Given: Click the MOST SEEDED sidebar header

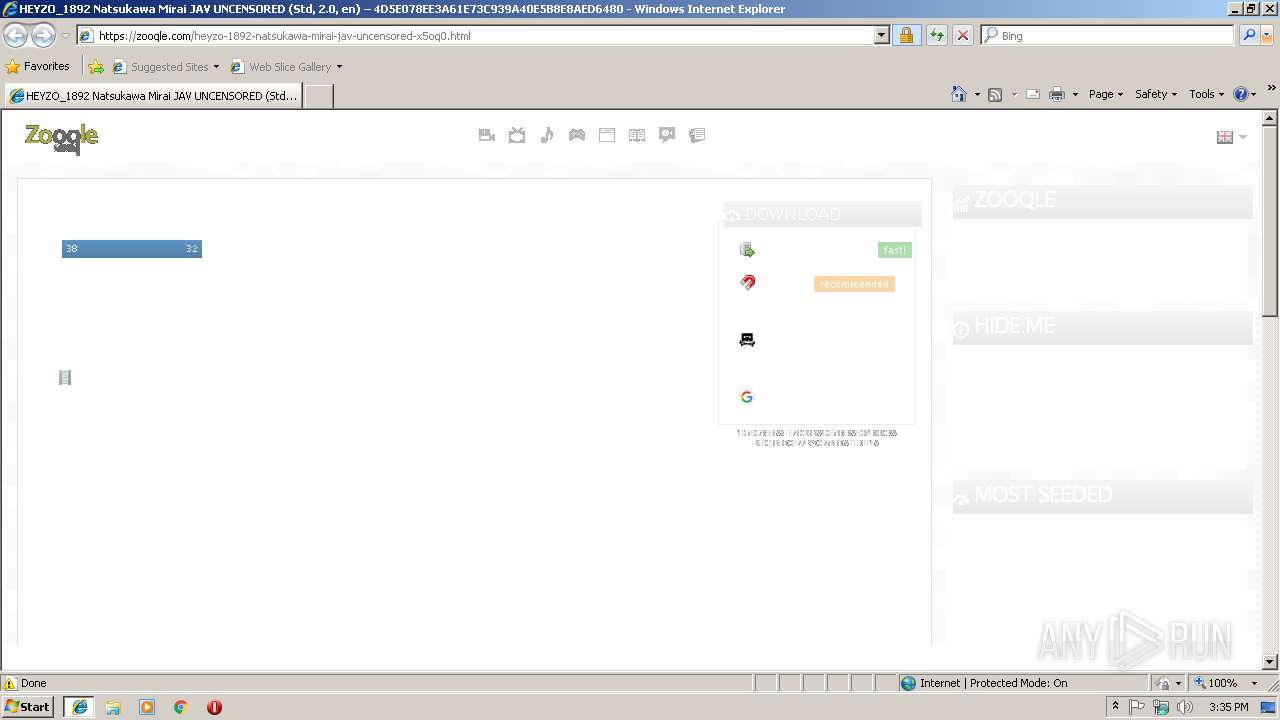Looking at the screenshot, I should tap(1103, 496).
